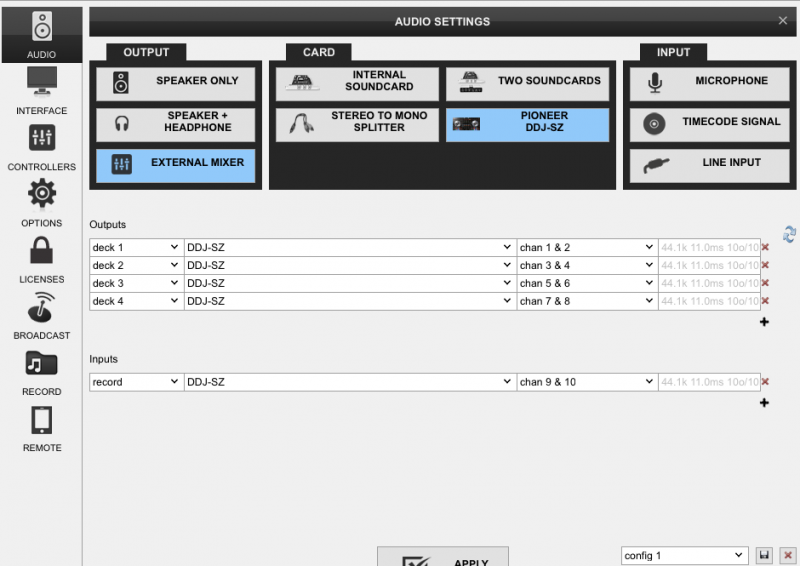This screenshot has height=566, width=800.
Task: Click the refresh audio devices icon
Action: 789,234
